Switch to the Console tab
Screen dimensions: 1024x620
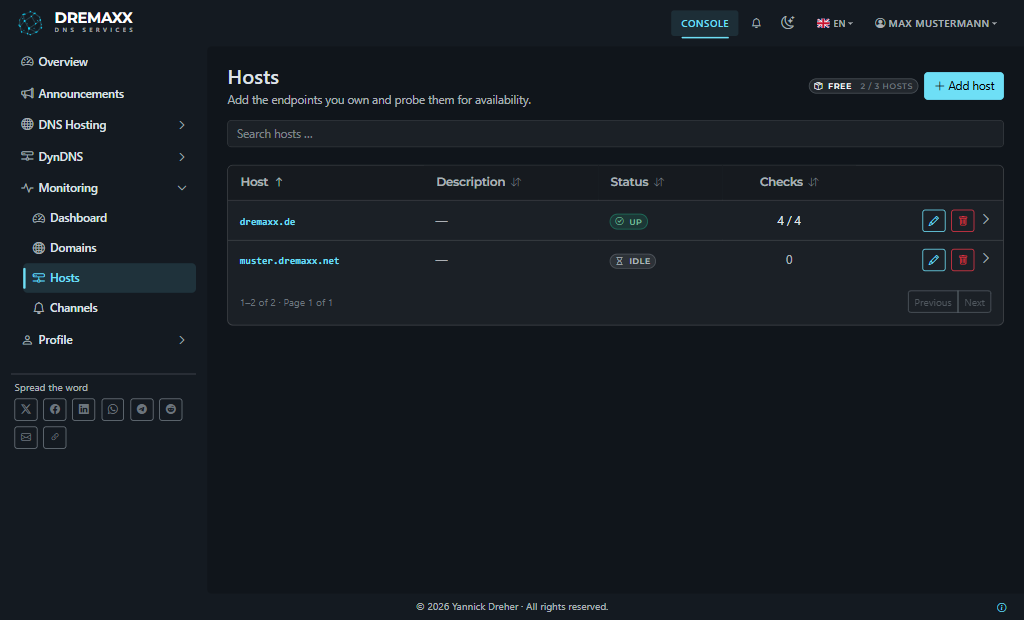click(705, 24)
